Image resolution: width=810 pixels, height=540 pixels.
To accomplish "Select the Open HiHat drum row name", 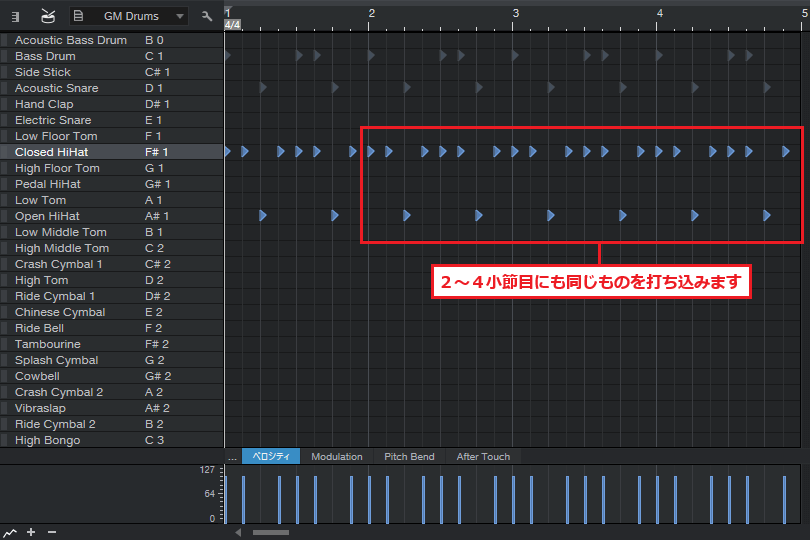I will [x=47, y=216].
